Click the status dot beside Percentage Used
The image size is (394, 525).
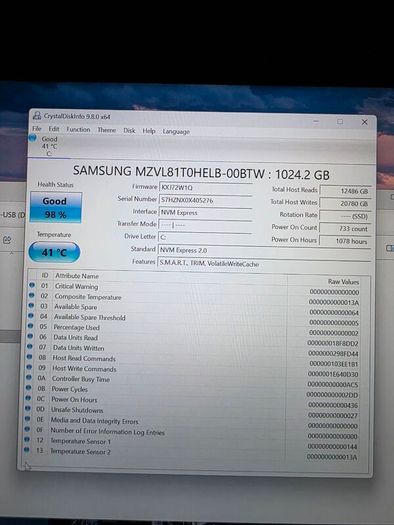point(31,326)
